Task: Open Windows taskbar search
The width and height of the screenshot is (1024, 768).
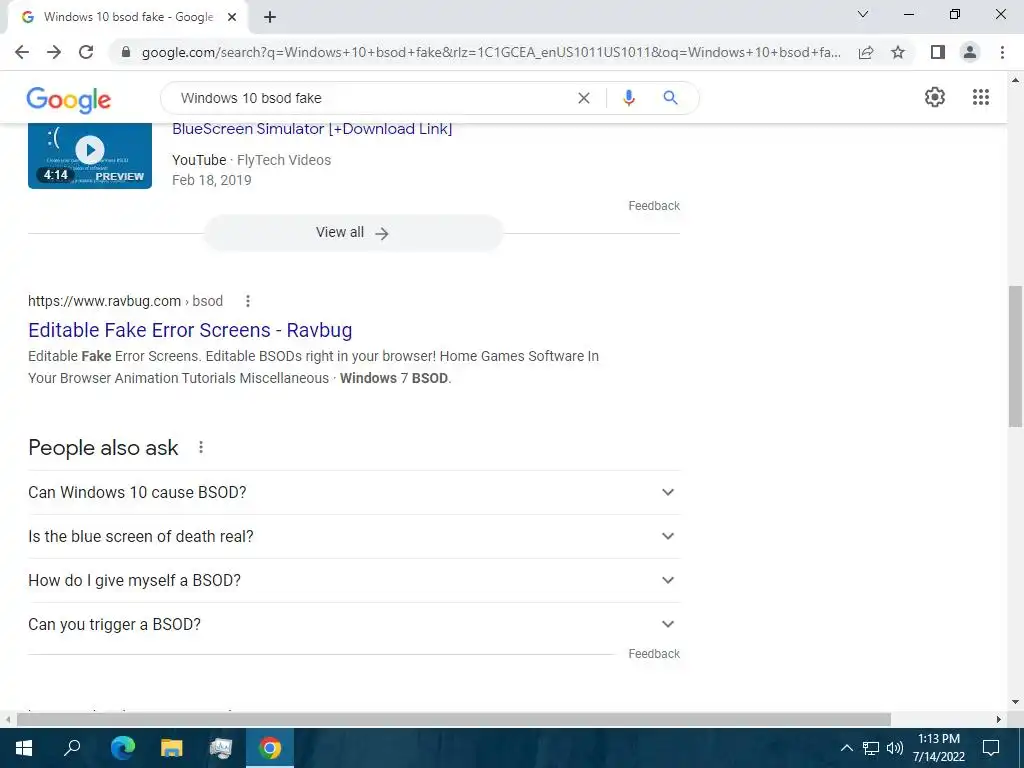Action: tap(72, 748)
